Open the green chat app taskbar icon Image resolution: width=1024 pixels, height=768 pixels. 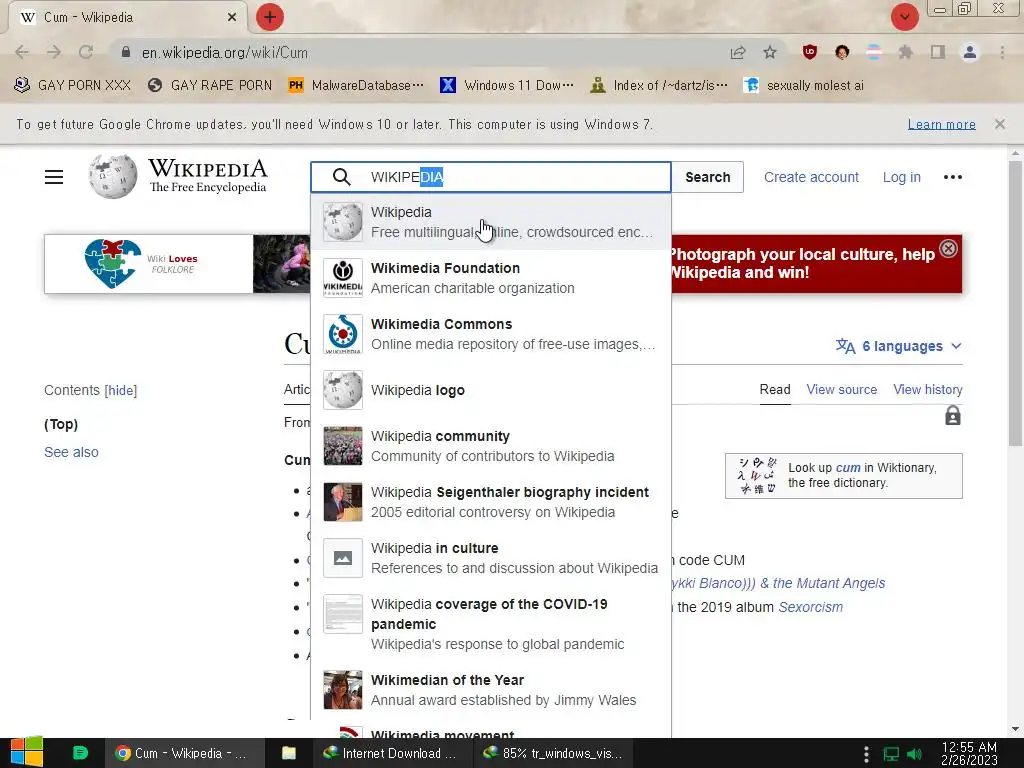tap(80, 753)
